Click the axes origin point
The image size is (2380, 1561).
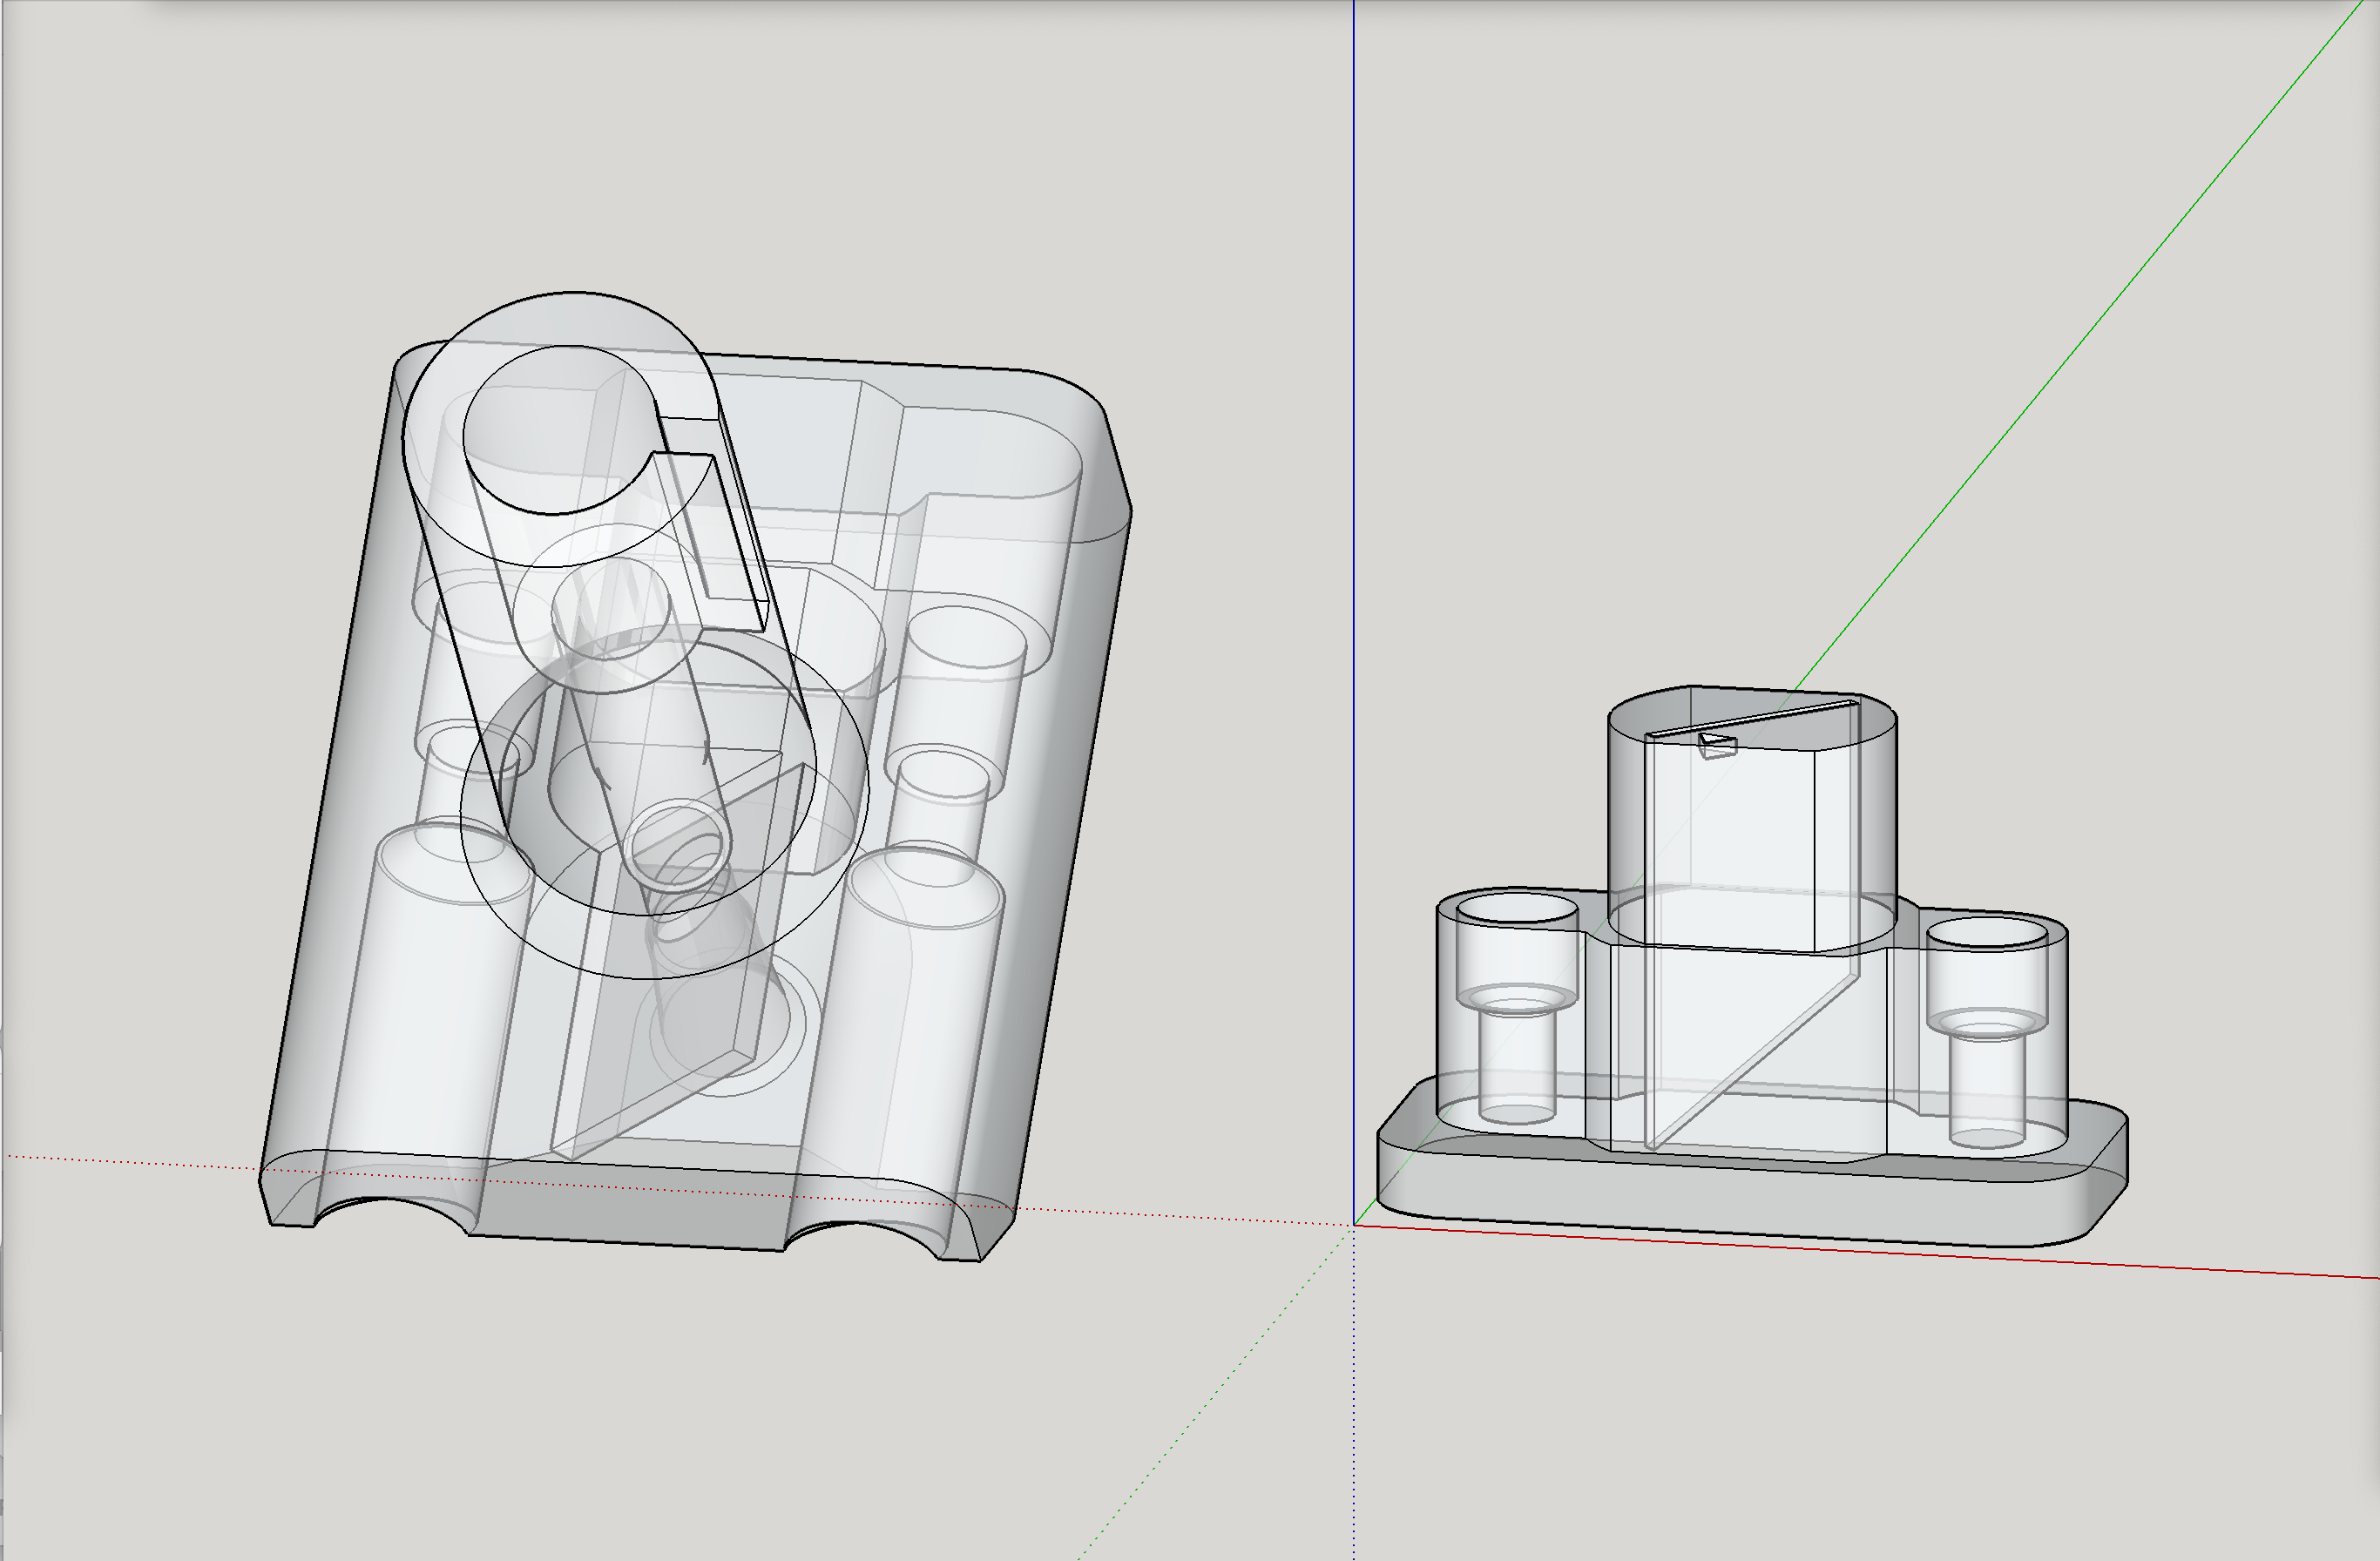click(x=1354, y=1224)
